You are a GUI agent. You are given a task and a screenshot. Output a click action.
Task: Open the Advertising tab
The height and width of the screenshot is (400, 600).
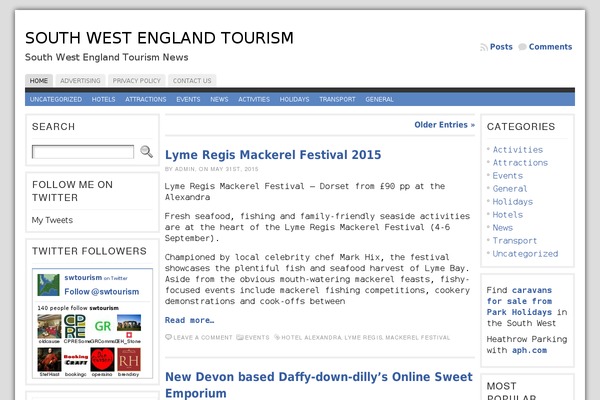coord(80,81)
